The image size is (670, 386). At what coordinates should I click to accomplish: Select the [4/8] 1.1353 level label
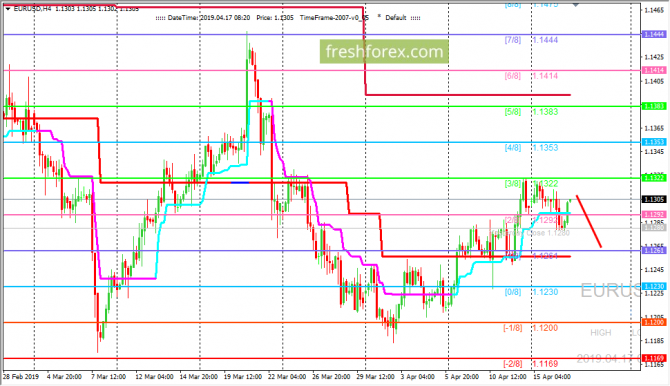pos(531,148)
